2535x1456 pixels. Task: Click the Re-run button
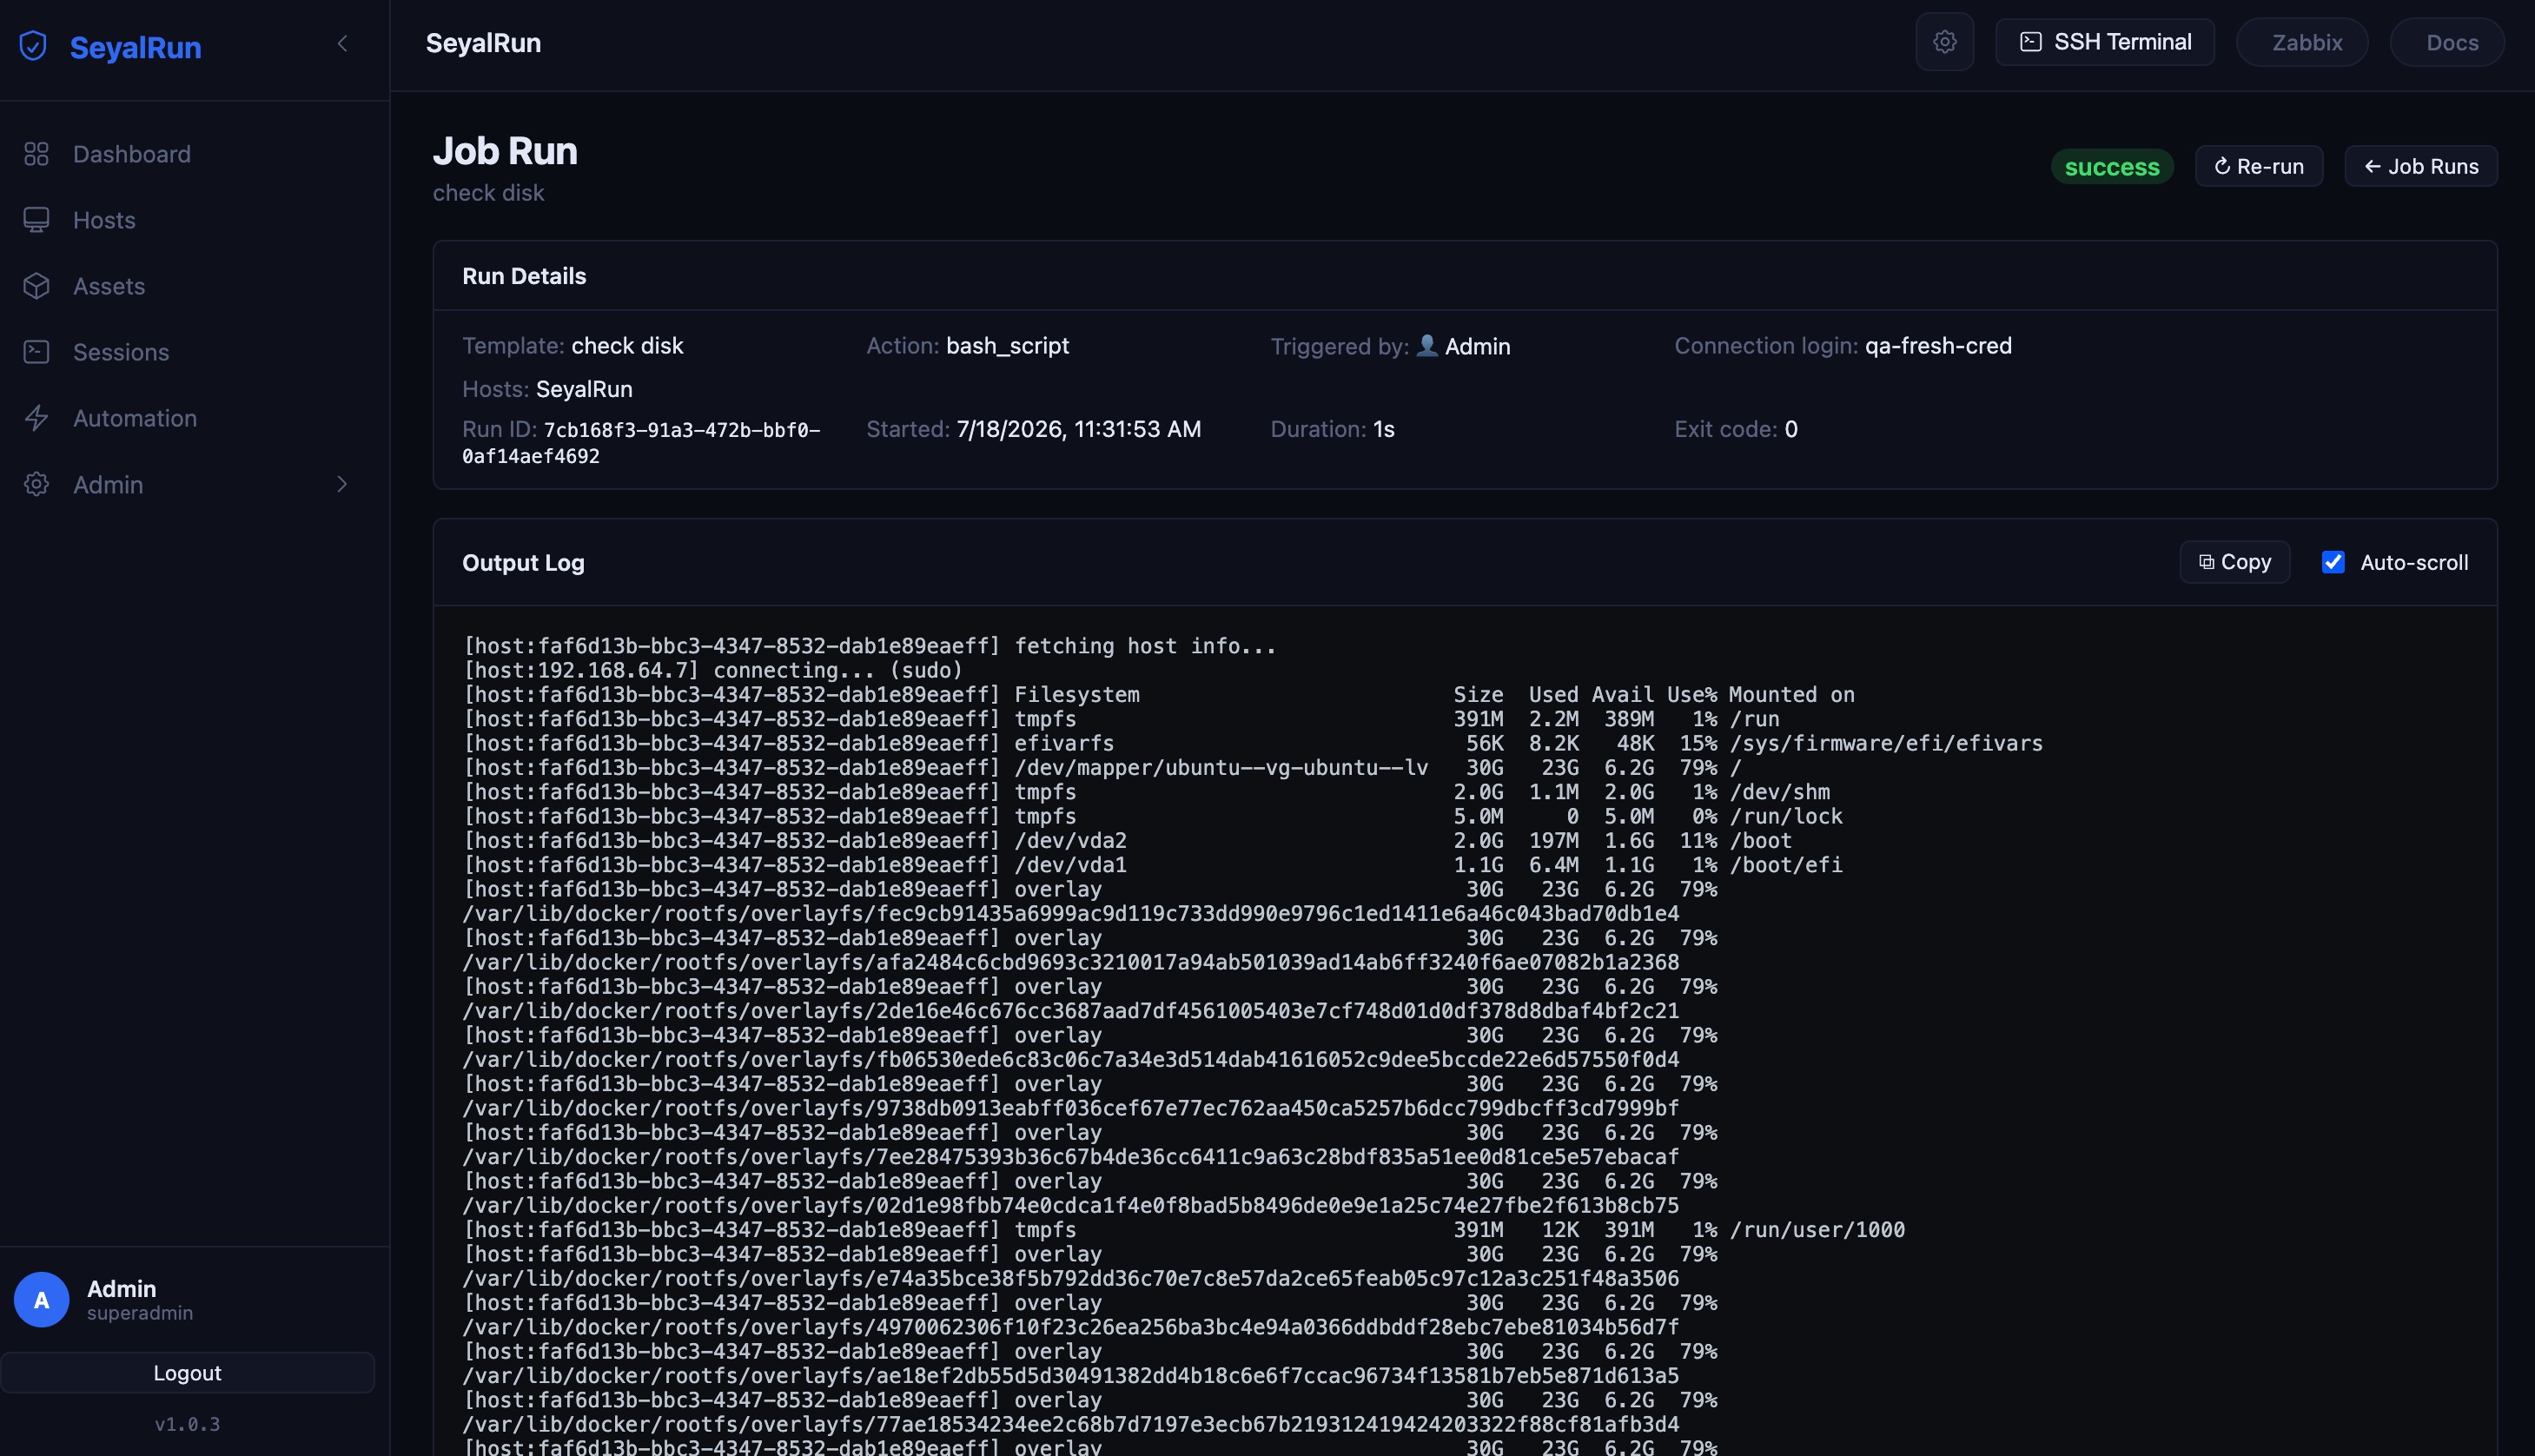[2258, 166]
